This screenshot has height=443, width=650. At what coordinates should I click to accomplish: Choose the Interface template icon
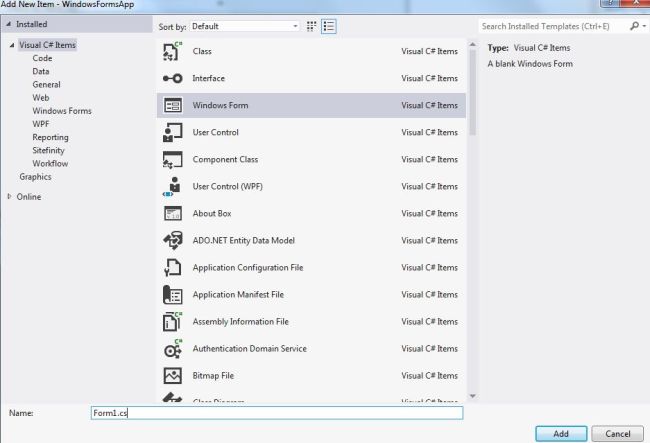(172, 78)
